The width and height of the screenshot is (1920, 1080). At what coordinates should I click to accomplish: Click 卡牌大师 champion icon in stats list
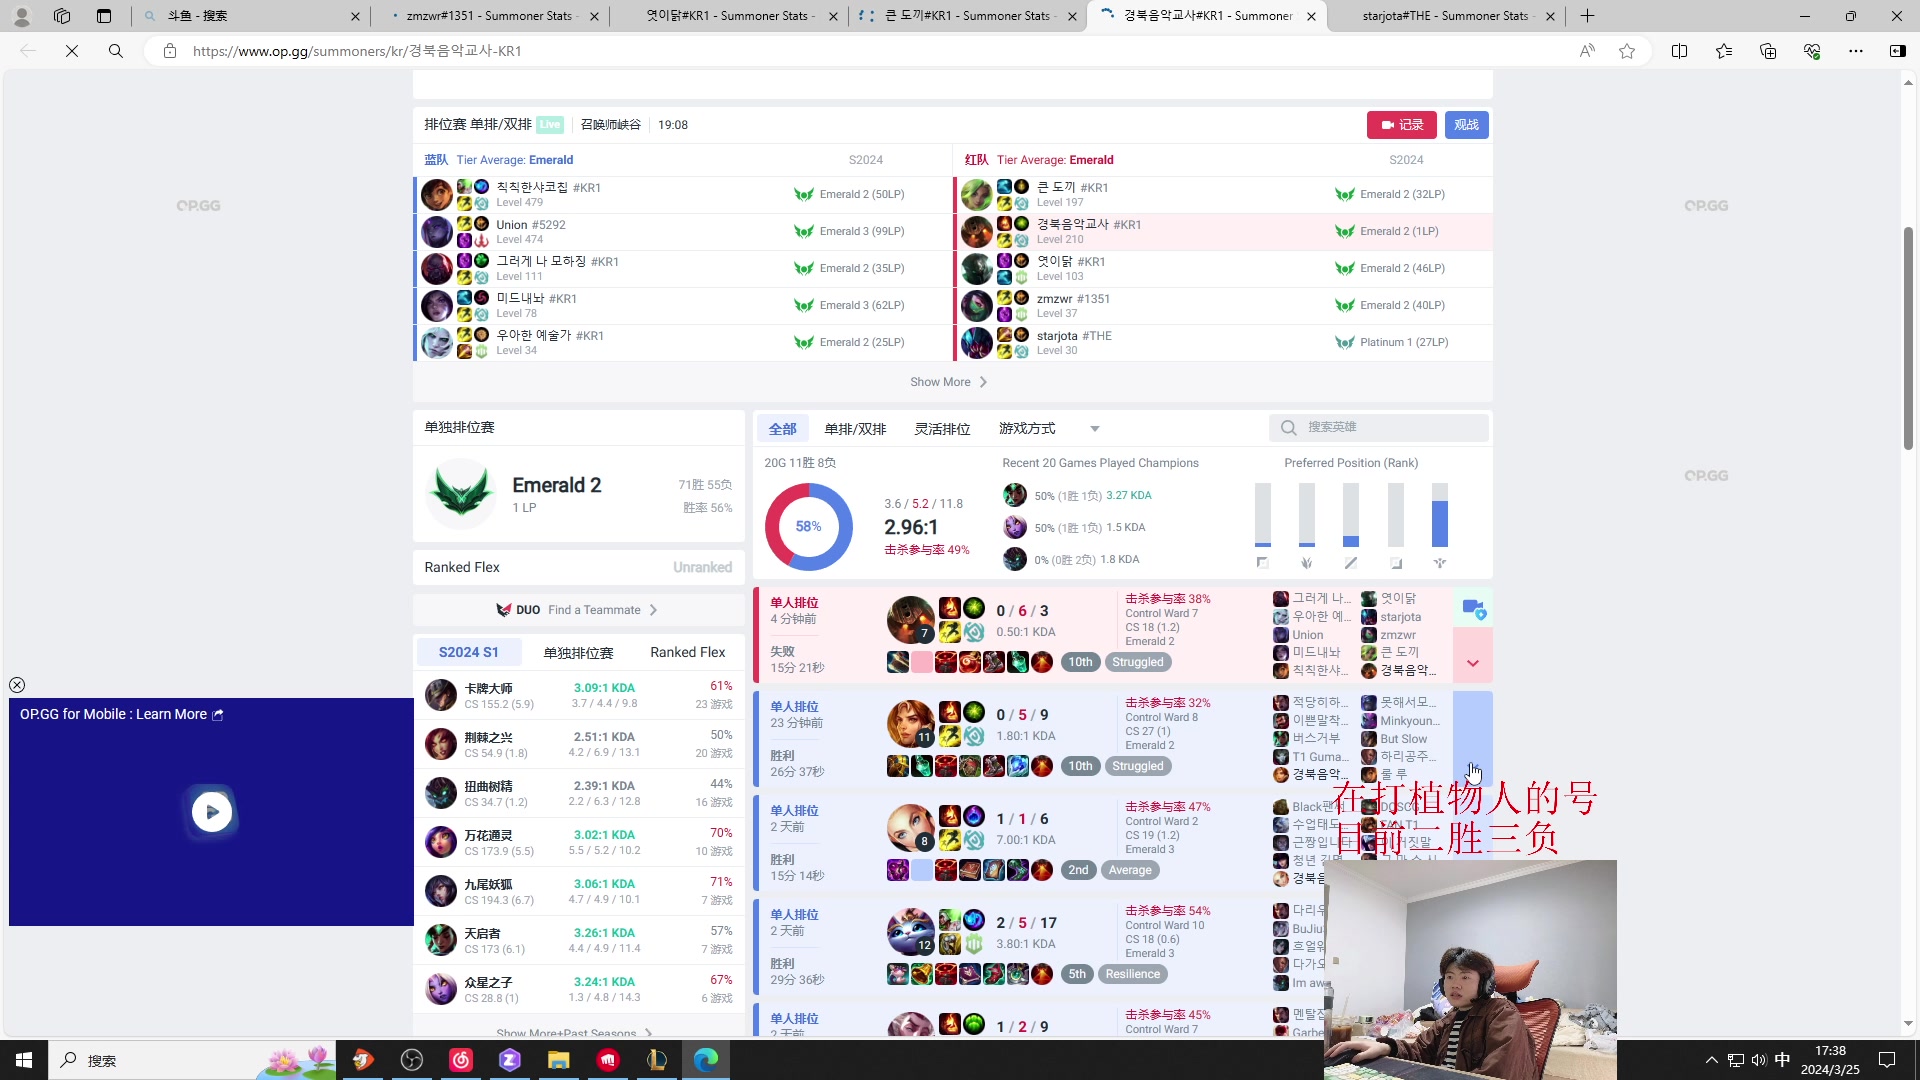point(441,694)
